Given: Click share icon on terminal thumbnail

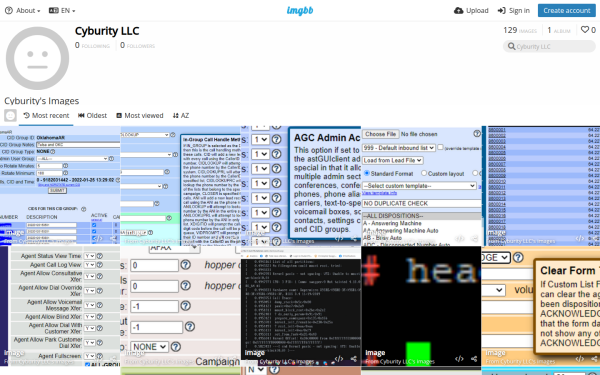Looking at the screenshot, I should (x=354, y=359).
